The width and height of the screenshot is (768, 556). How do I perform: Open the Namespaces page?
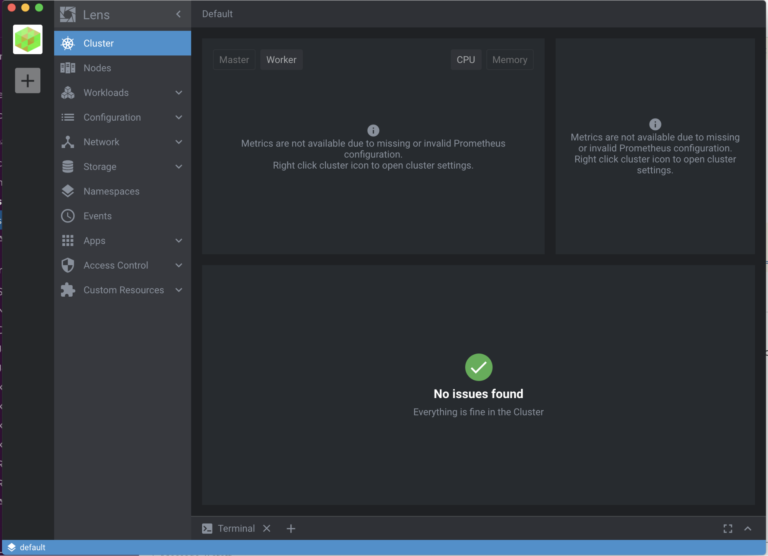pyautogui.click(x=111, y=191)
